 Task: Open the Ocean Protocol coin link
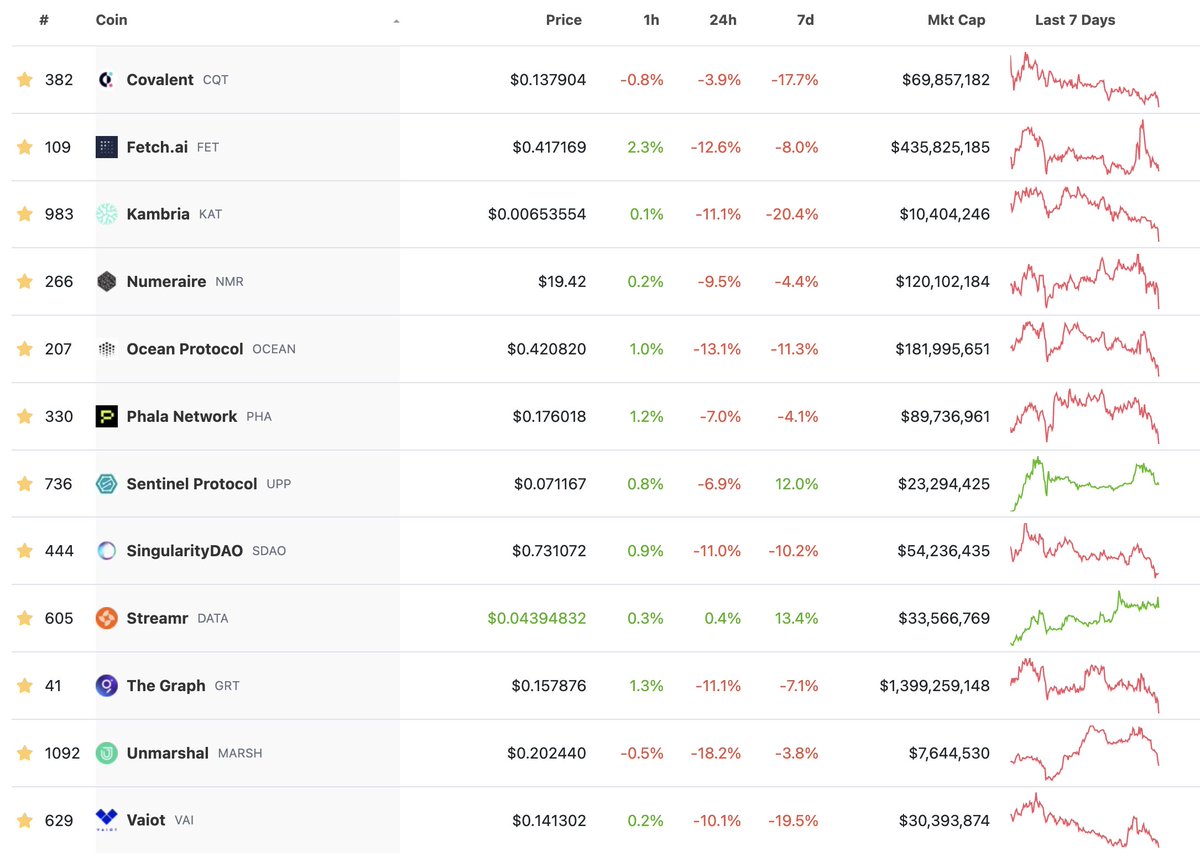[185, 349]
